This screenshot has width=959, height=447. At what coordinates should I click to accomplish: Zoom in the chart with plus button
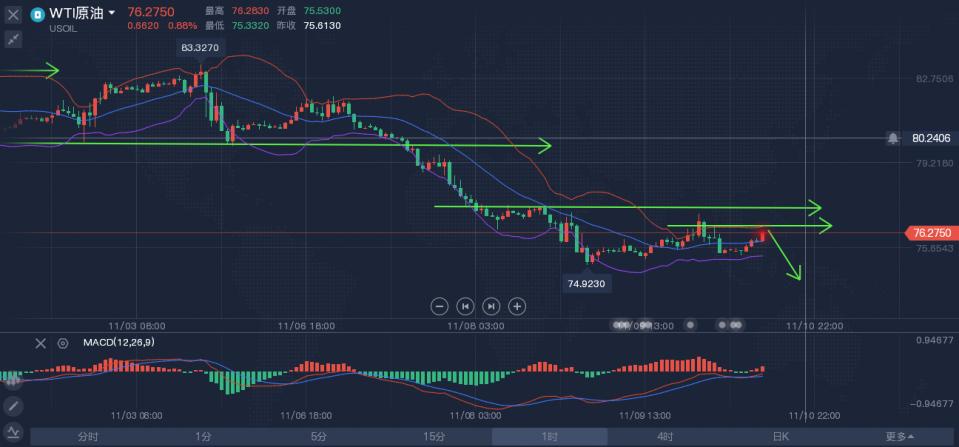point(517,306)
